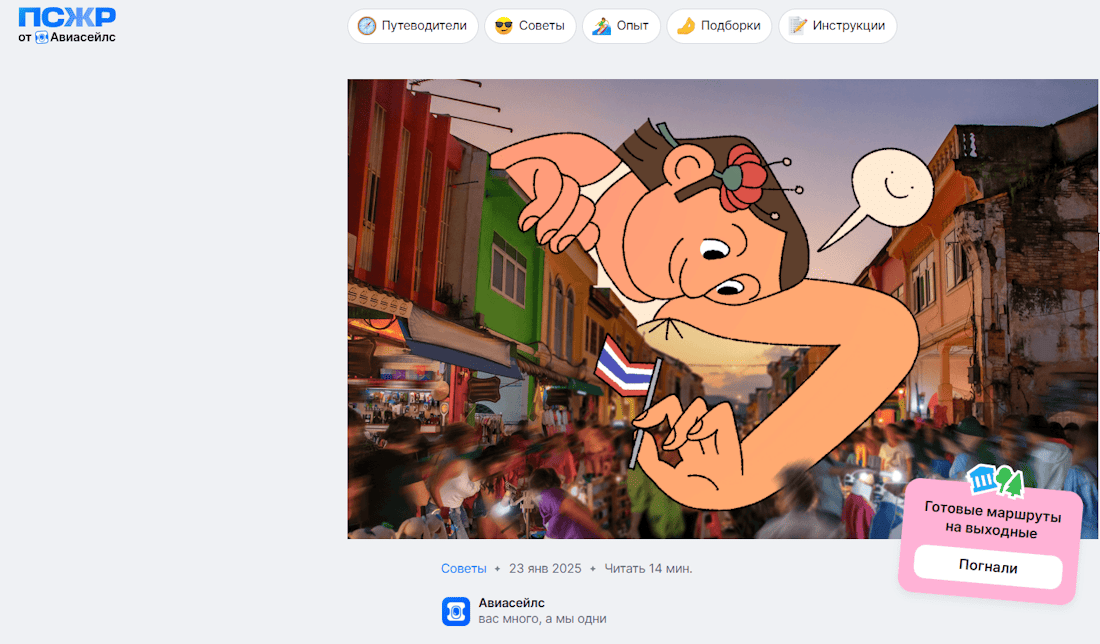Click the author tagline вас много, а мы одни
Viewport: 1100px width, 644px height.
click(542, 619)
